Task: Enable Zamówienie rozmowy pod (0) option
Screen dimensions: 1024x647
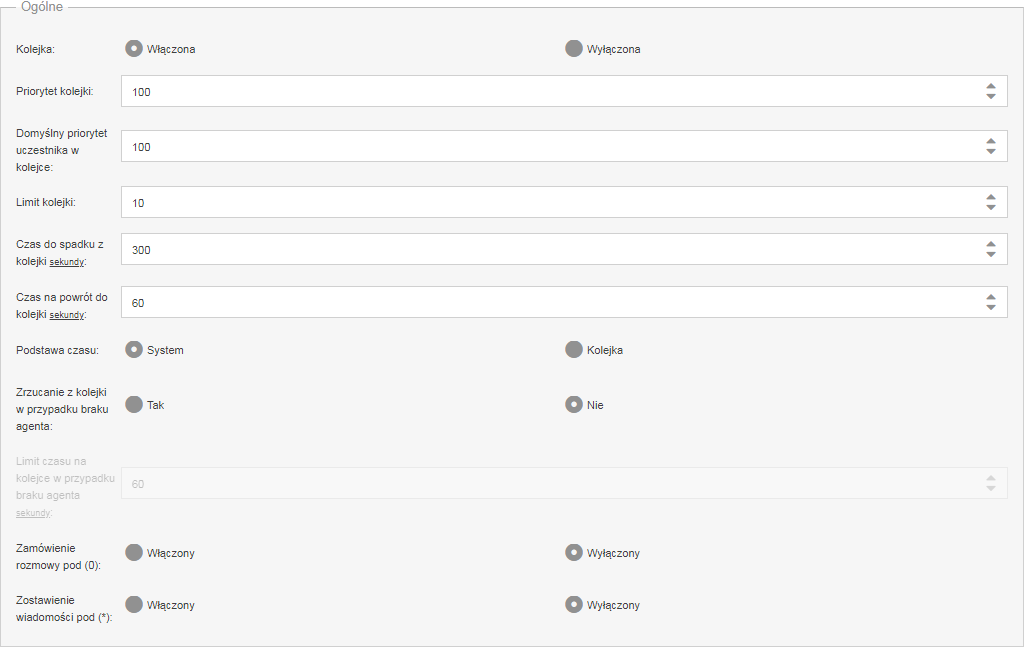Action: click(x=134, y=553)
